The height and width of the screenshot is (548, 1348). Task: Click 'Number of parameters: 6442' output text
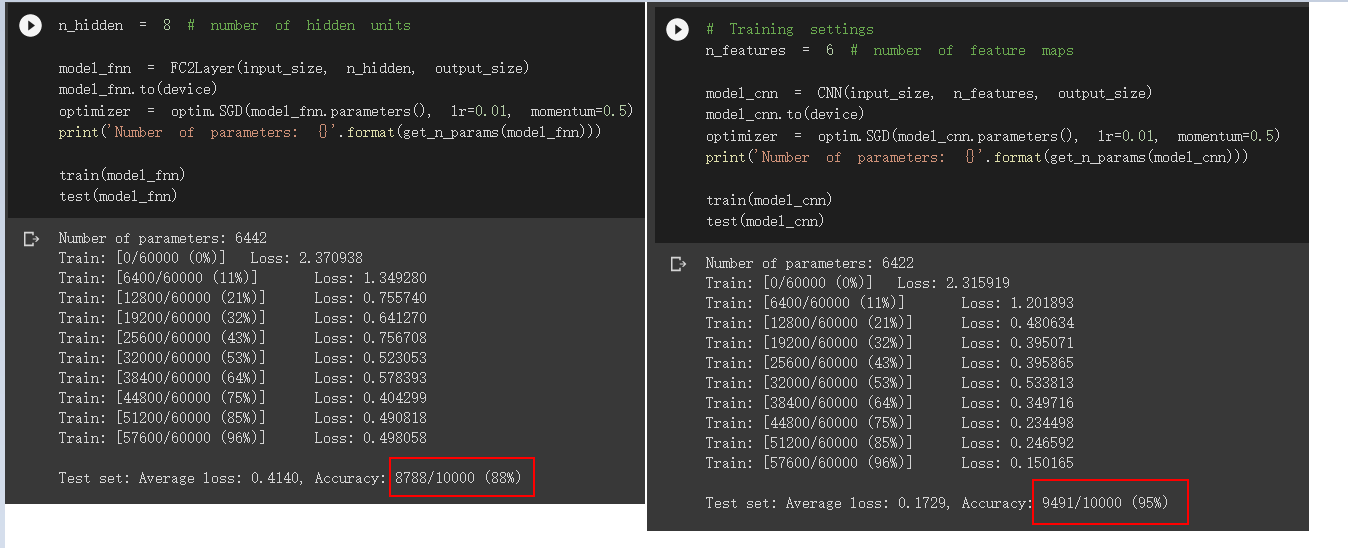(x=163, y=238)
